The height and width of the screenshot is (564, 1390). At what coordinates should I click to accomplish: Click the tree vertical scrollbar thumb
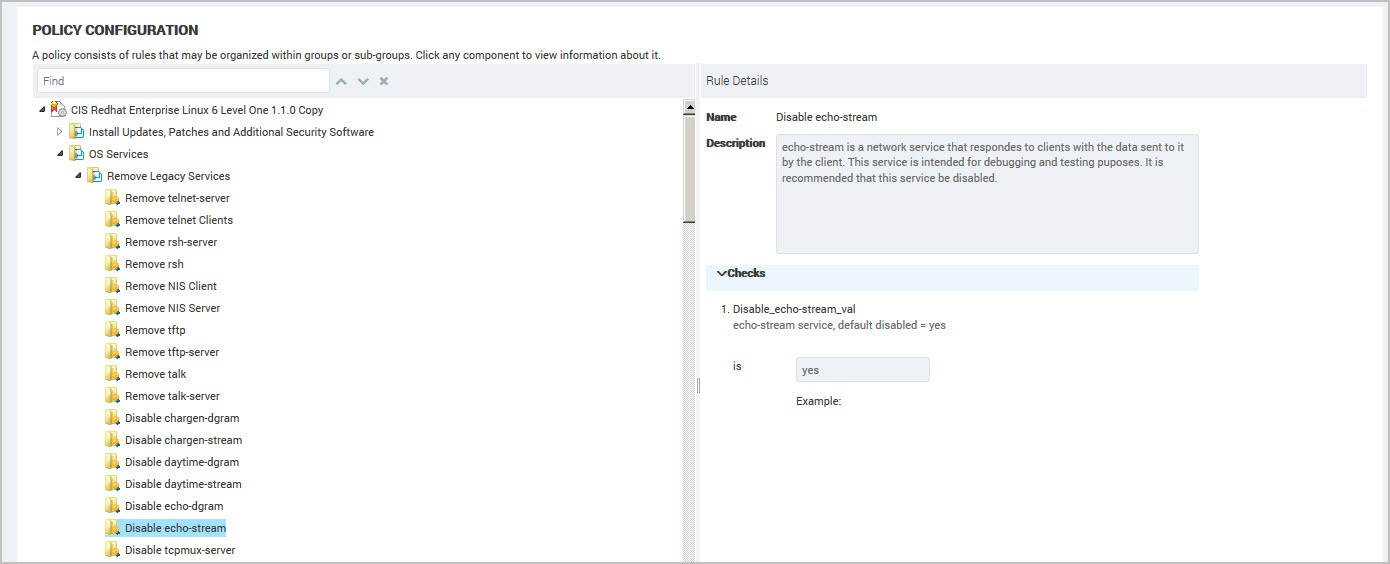coord(689,168)
